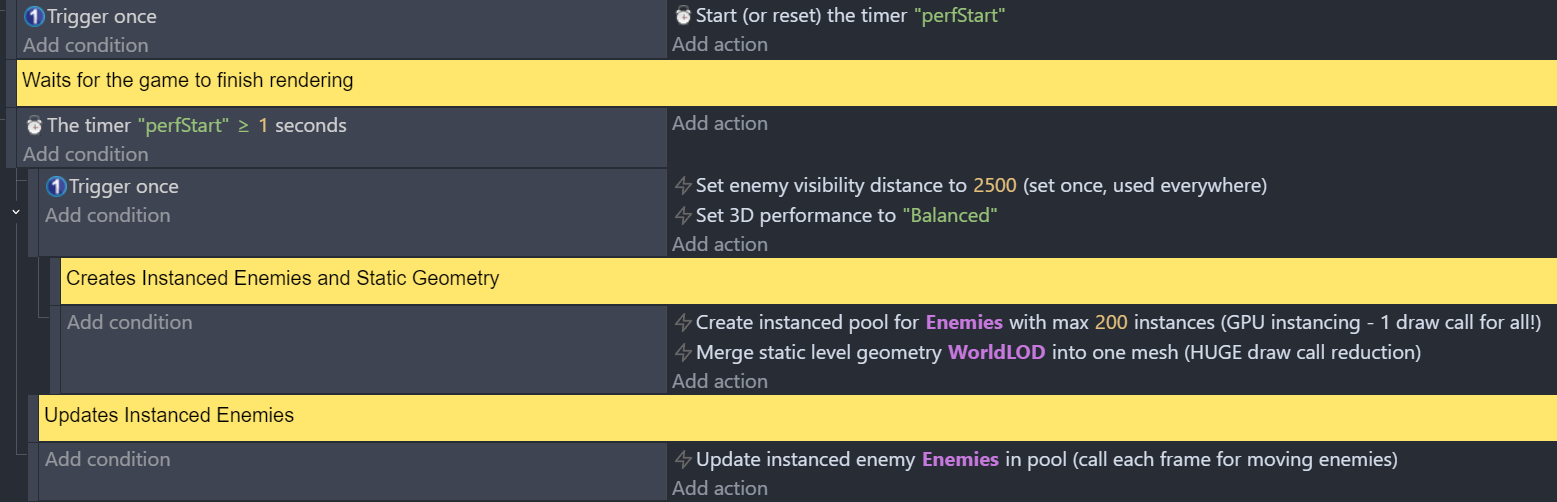
Task: Add a condition beside the Create instanced pool action
Action: tap(129, 322)
